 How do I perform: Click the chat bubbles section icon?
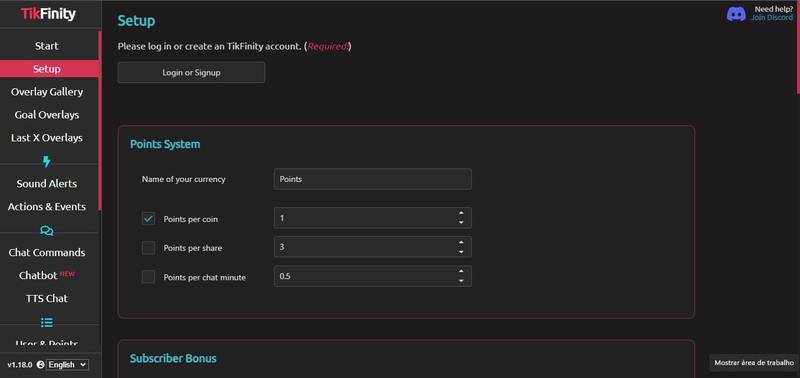[46, 231]
